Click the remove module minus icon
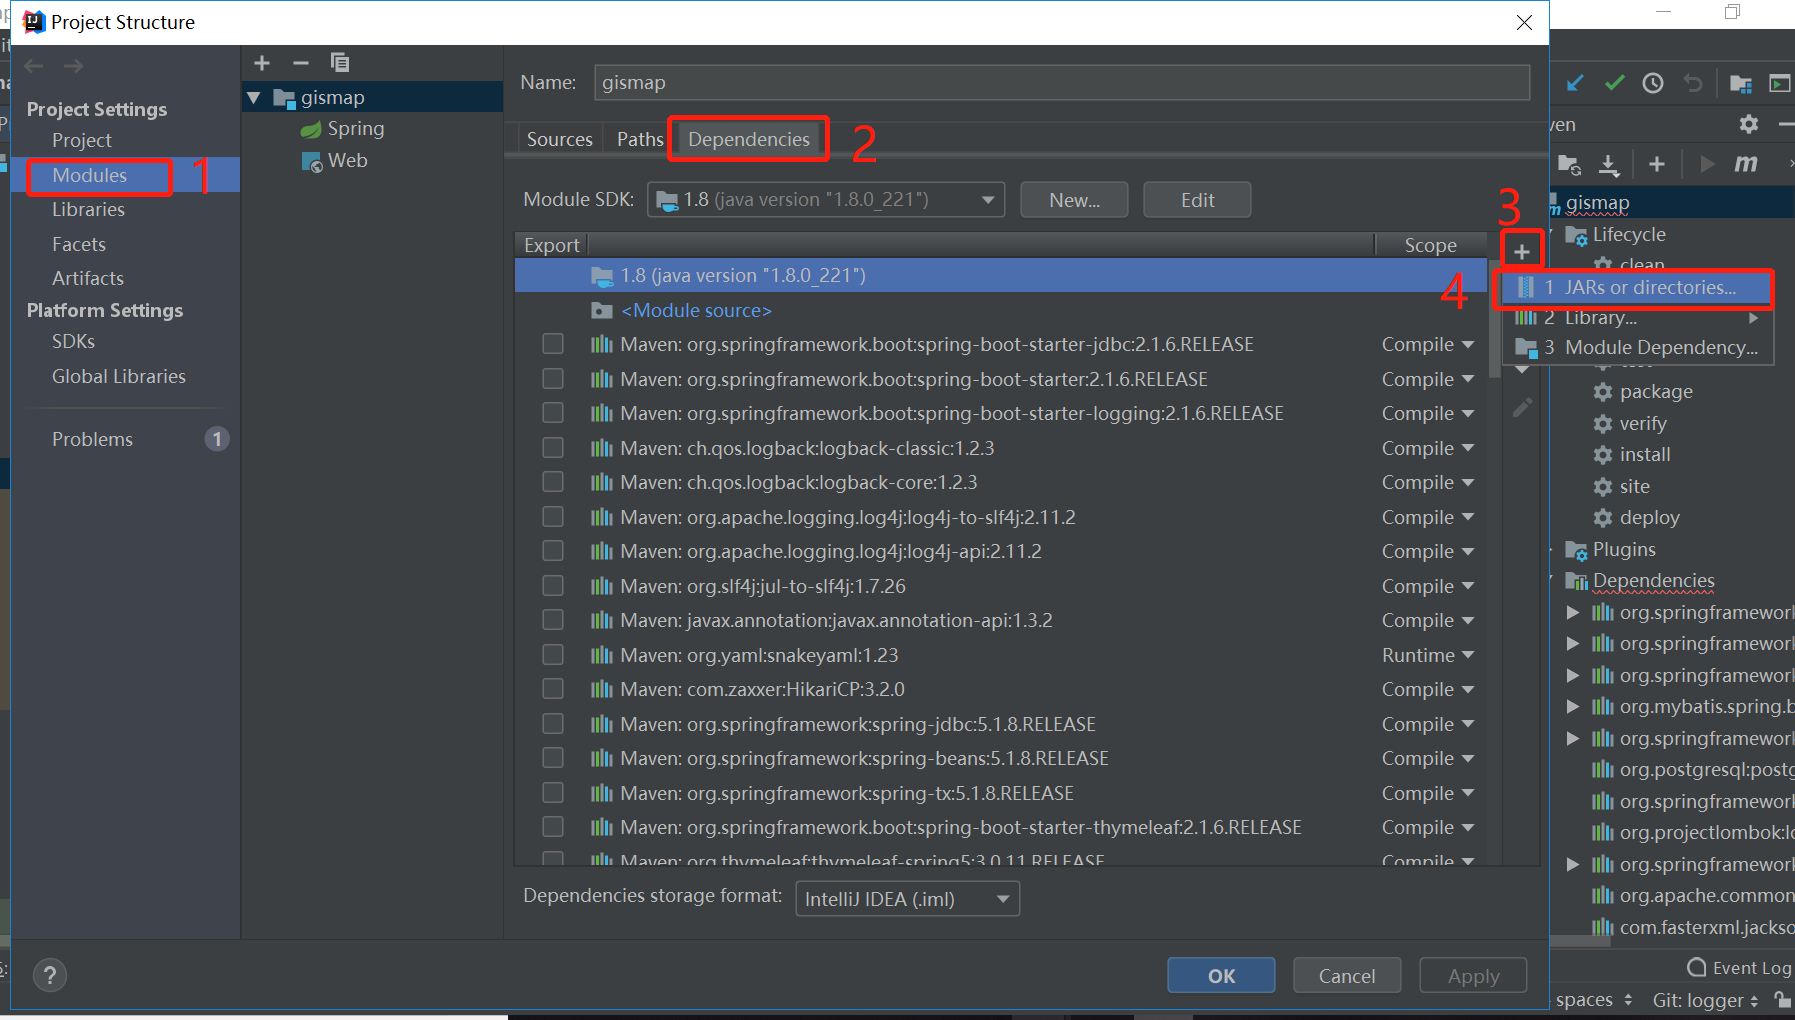1795x1020 pixels. click(x=301, y=63)
